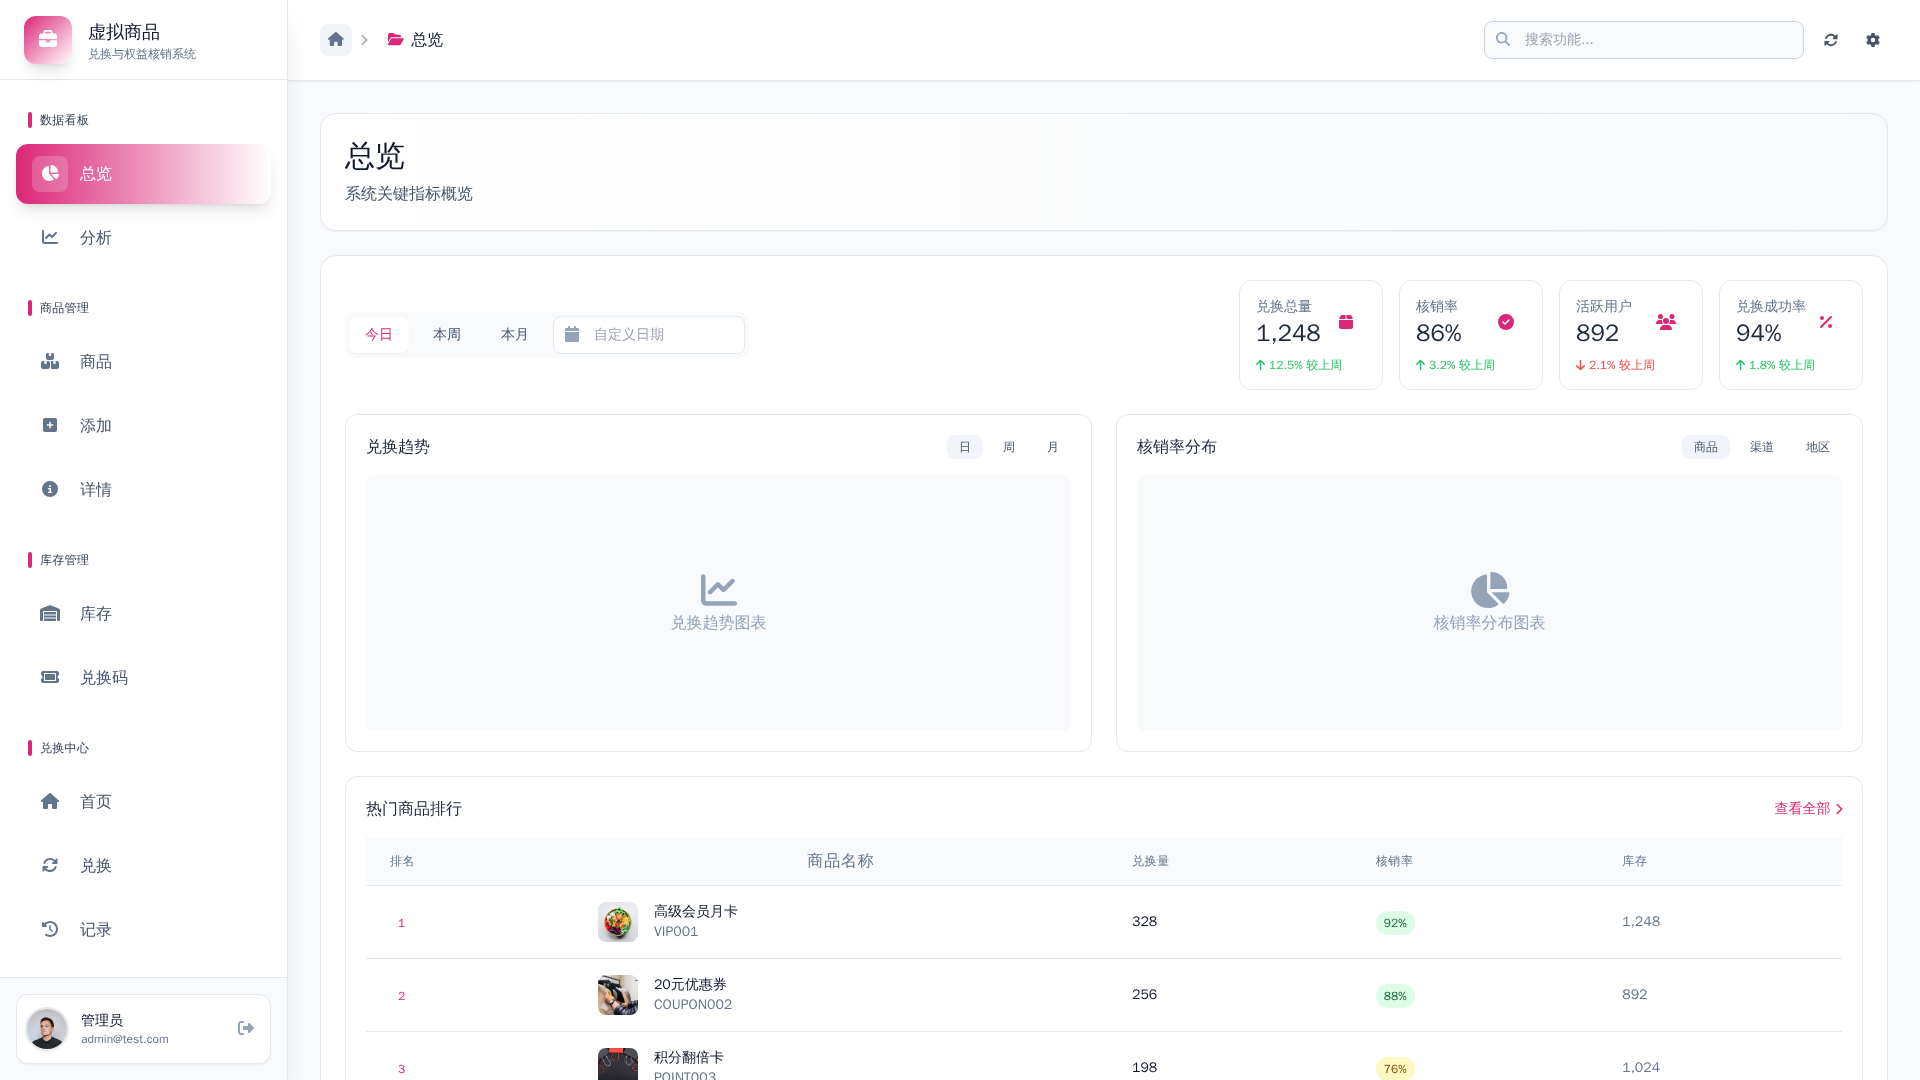This screenshot has width=1920, height=1080.
Task: Open 兑换码 sidebar item
Action: pyautogui.click(x=103, y=678)
